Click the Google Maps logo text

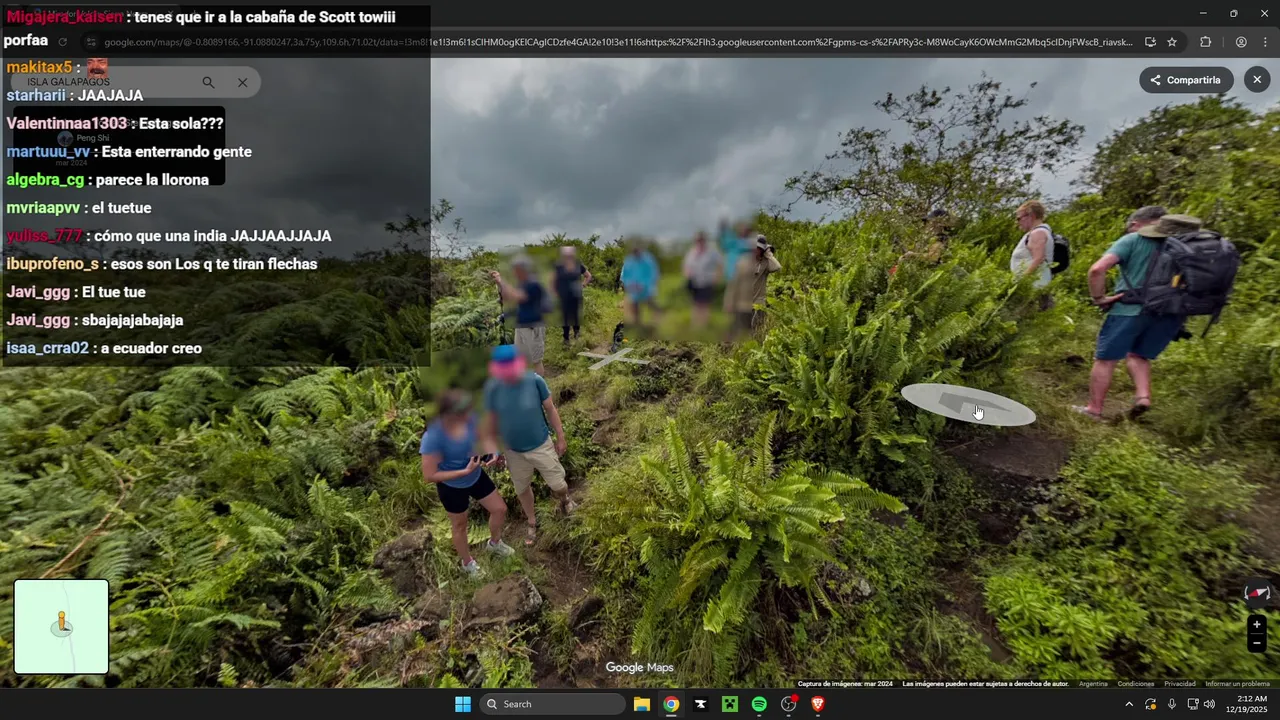click(x=639, y=668)
